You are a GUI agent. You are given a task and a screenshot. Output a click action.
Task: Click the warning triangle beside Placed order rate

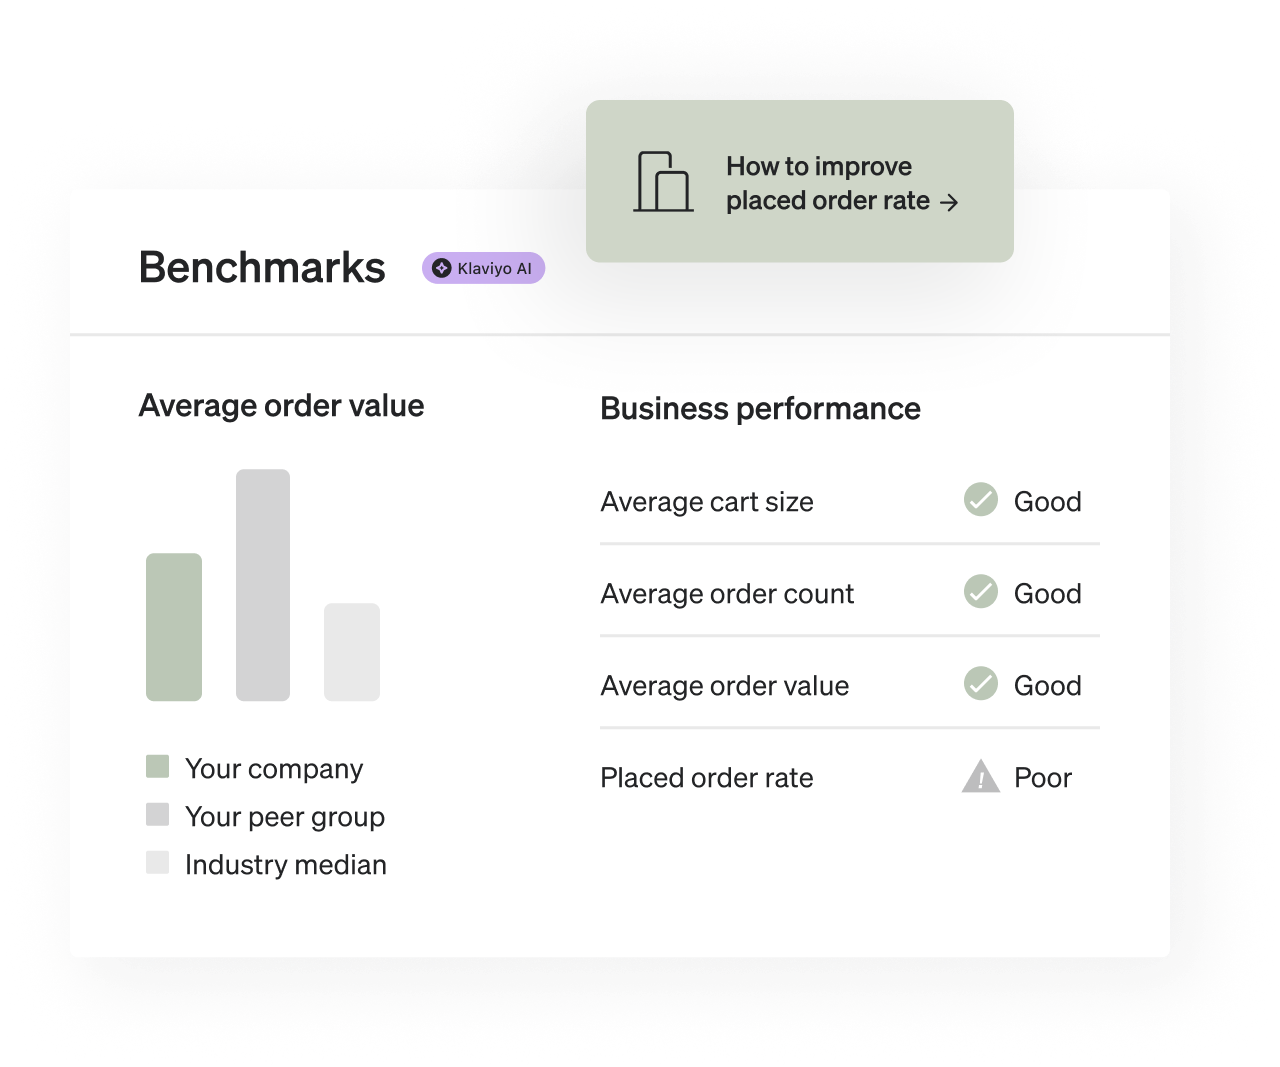[980, 777]
